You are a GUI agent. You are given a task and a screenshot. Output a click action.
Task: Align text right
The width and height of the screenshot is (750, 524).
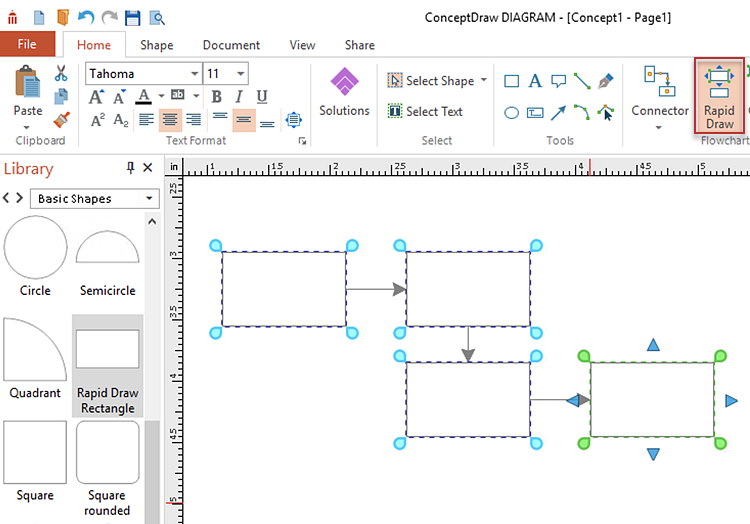point(193,120)
